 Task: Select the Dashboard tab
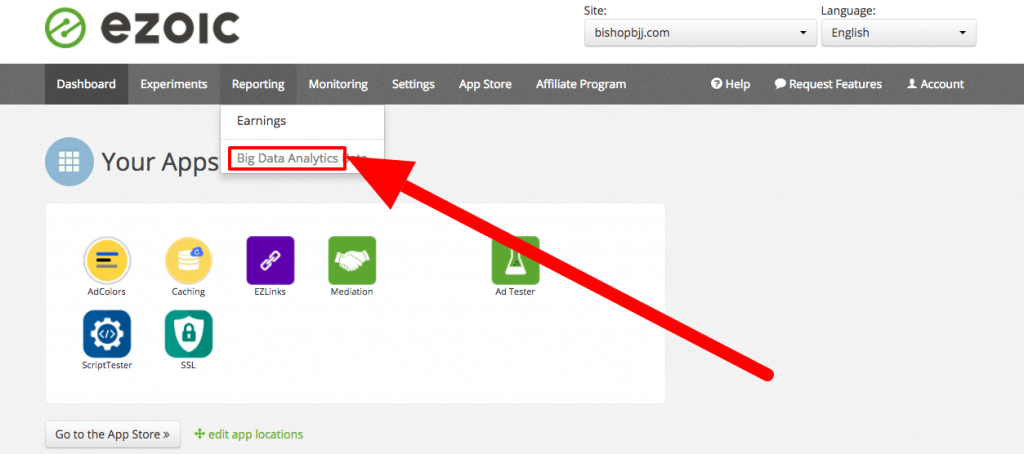click(86, 84)
